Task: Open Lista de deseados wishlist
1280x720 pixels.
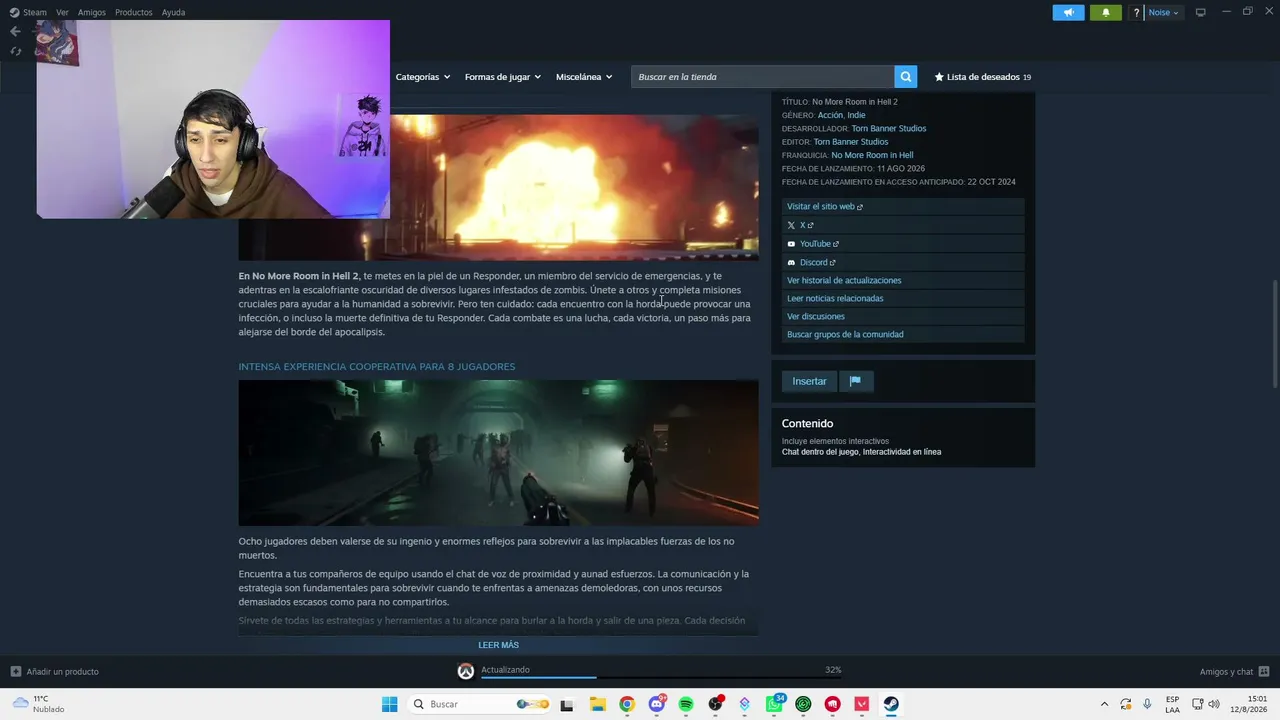Action: pos(982,77)
